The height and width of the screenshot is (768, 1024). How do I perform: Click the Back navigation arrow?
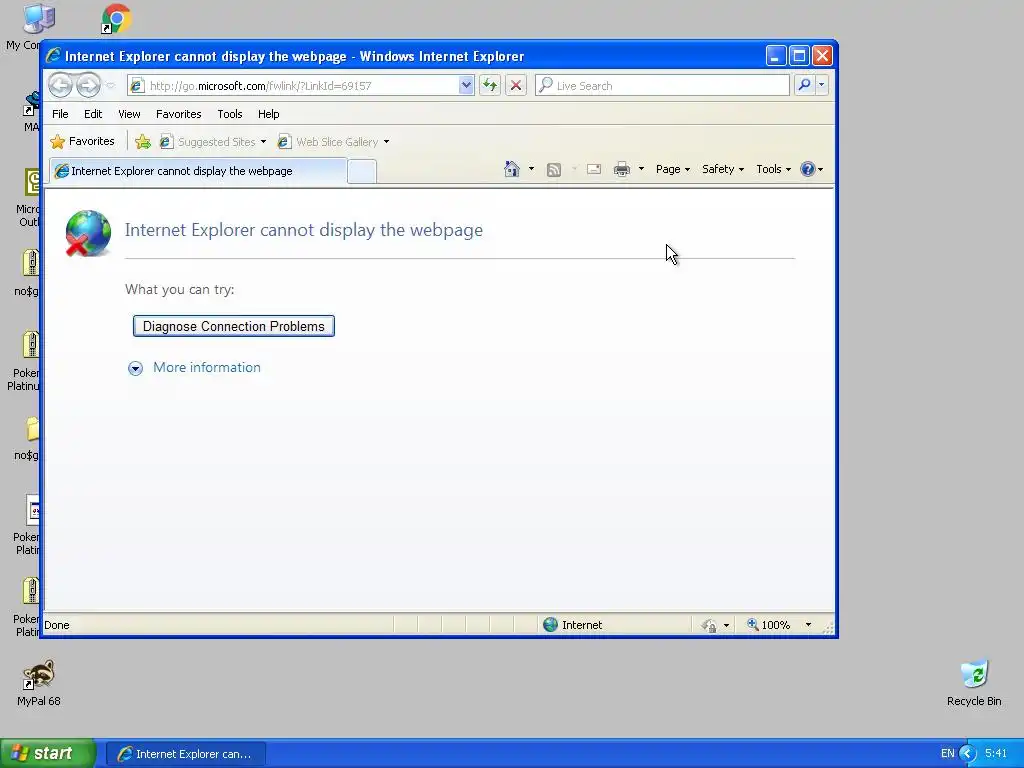(60, 85)
